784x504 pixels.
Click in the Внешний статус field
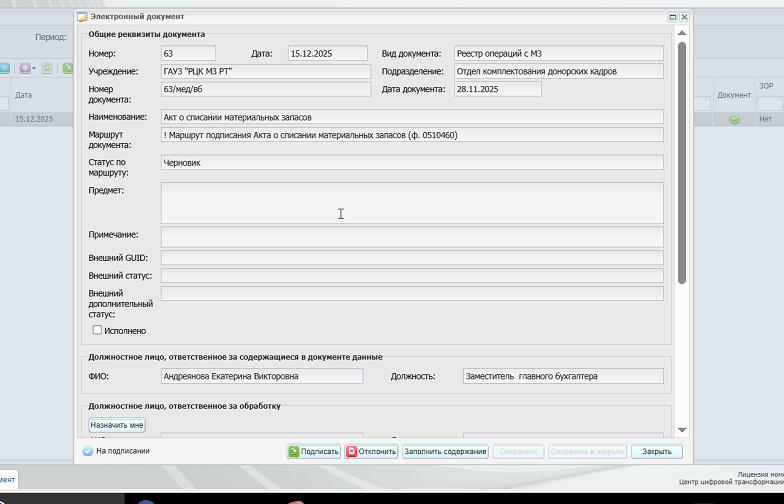[x=412, y=276]
